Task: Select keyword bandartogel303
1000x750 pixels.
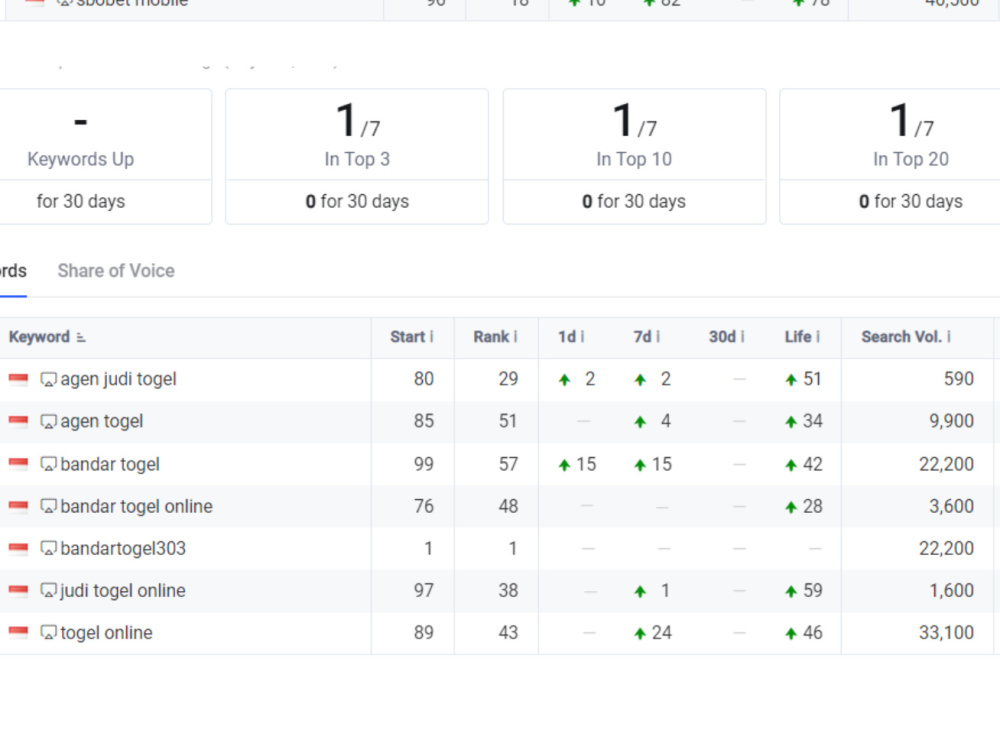Action: [x=123, y=548]
